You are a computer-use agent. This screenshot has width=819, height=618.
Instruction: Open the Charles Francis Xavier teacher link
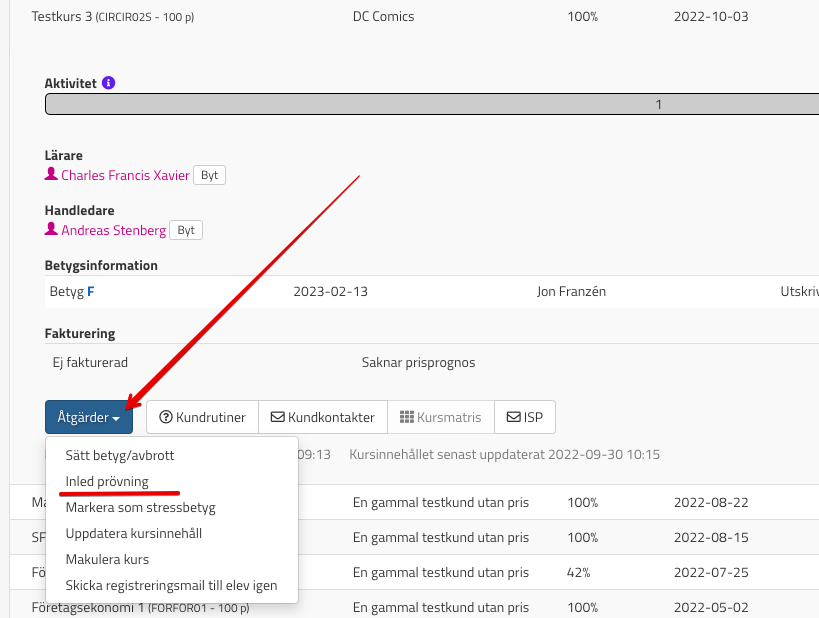125,175
